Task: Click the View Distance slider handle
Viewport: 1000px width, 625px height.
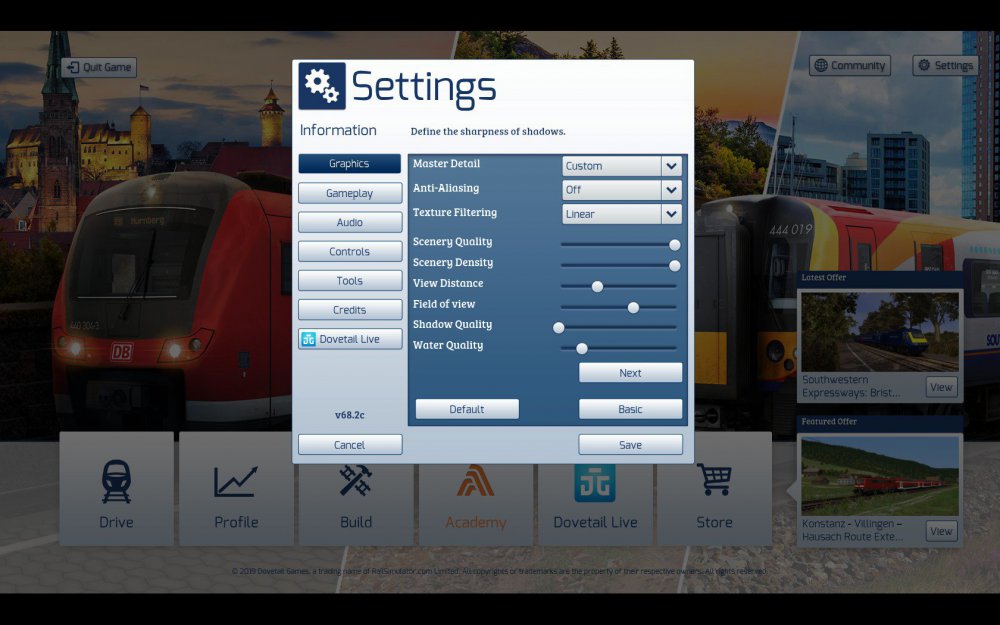Action: (597, 286)
